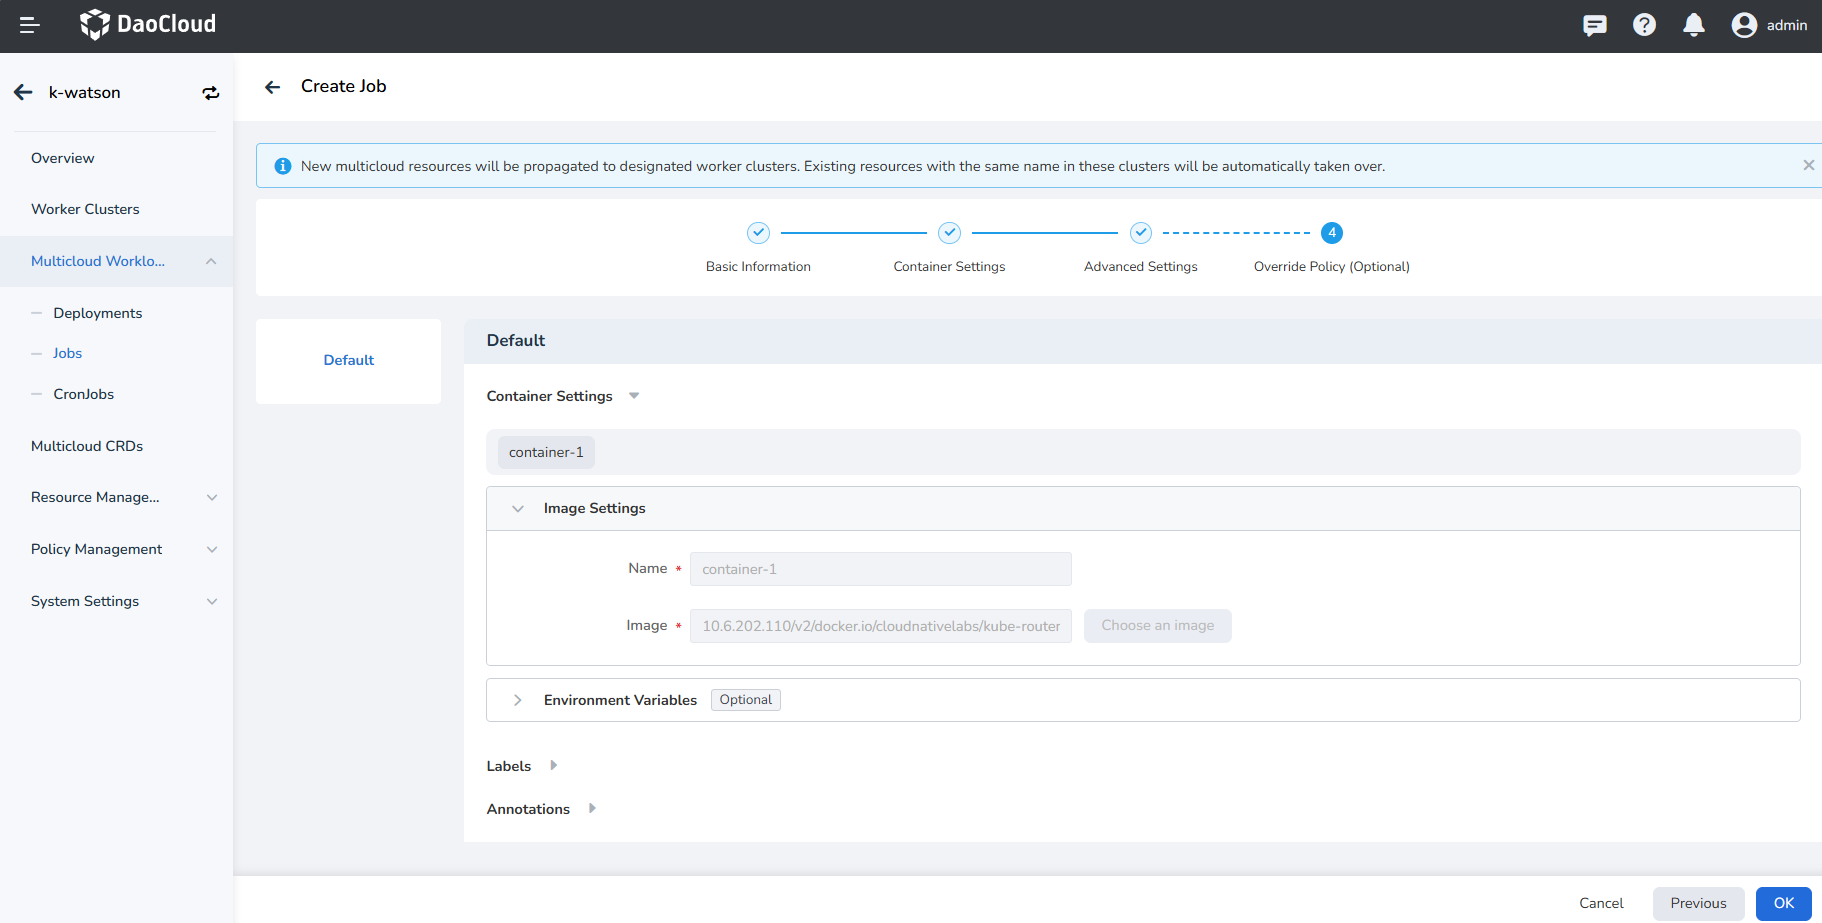Expand the Labels section
This screenshot has height=923, width=1822.
[x=553, y=766]
